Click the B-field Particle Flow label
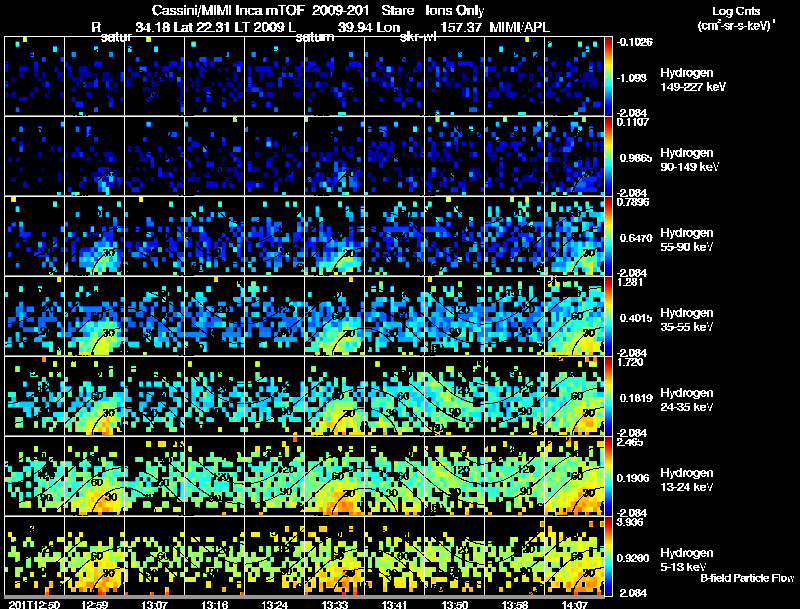 [x=747, y=578]
